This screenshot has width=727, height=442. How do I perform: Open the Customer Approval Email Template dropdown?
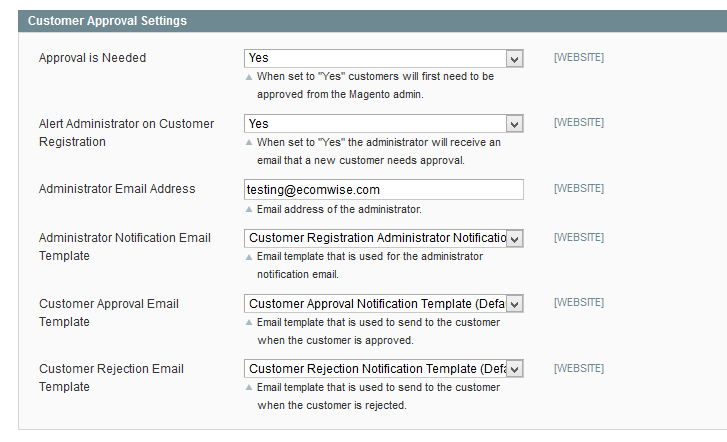coord(383,304)
